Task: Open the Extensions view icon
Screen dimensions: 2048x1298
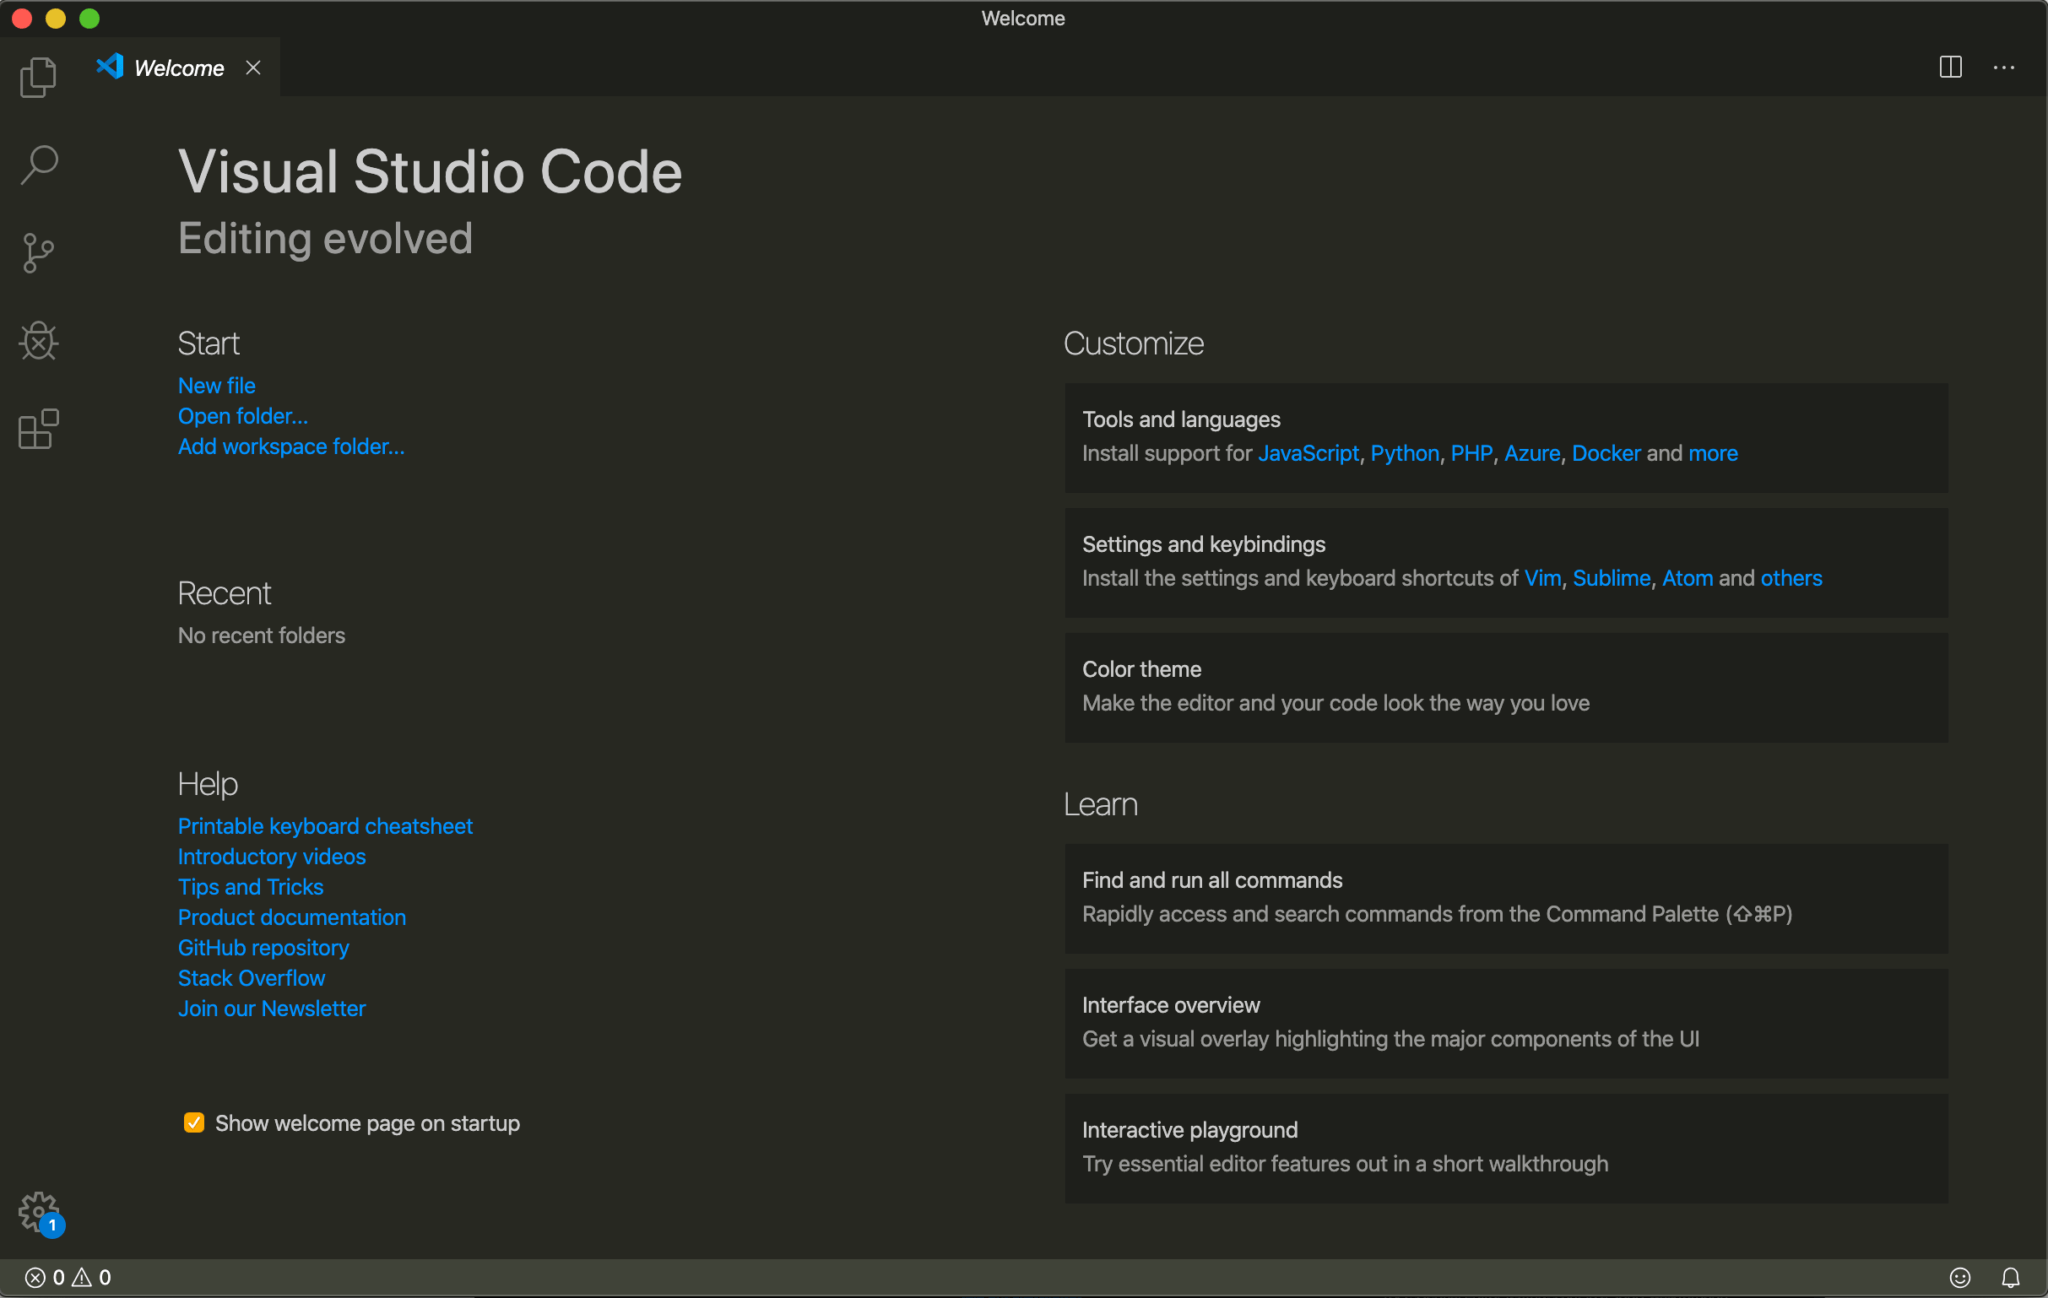Action: tap(38, 429)
